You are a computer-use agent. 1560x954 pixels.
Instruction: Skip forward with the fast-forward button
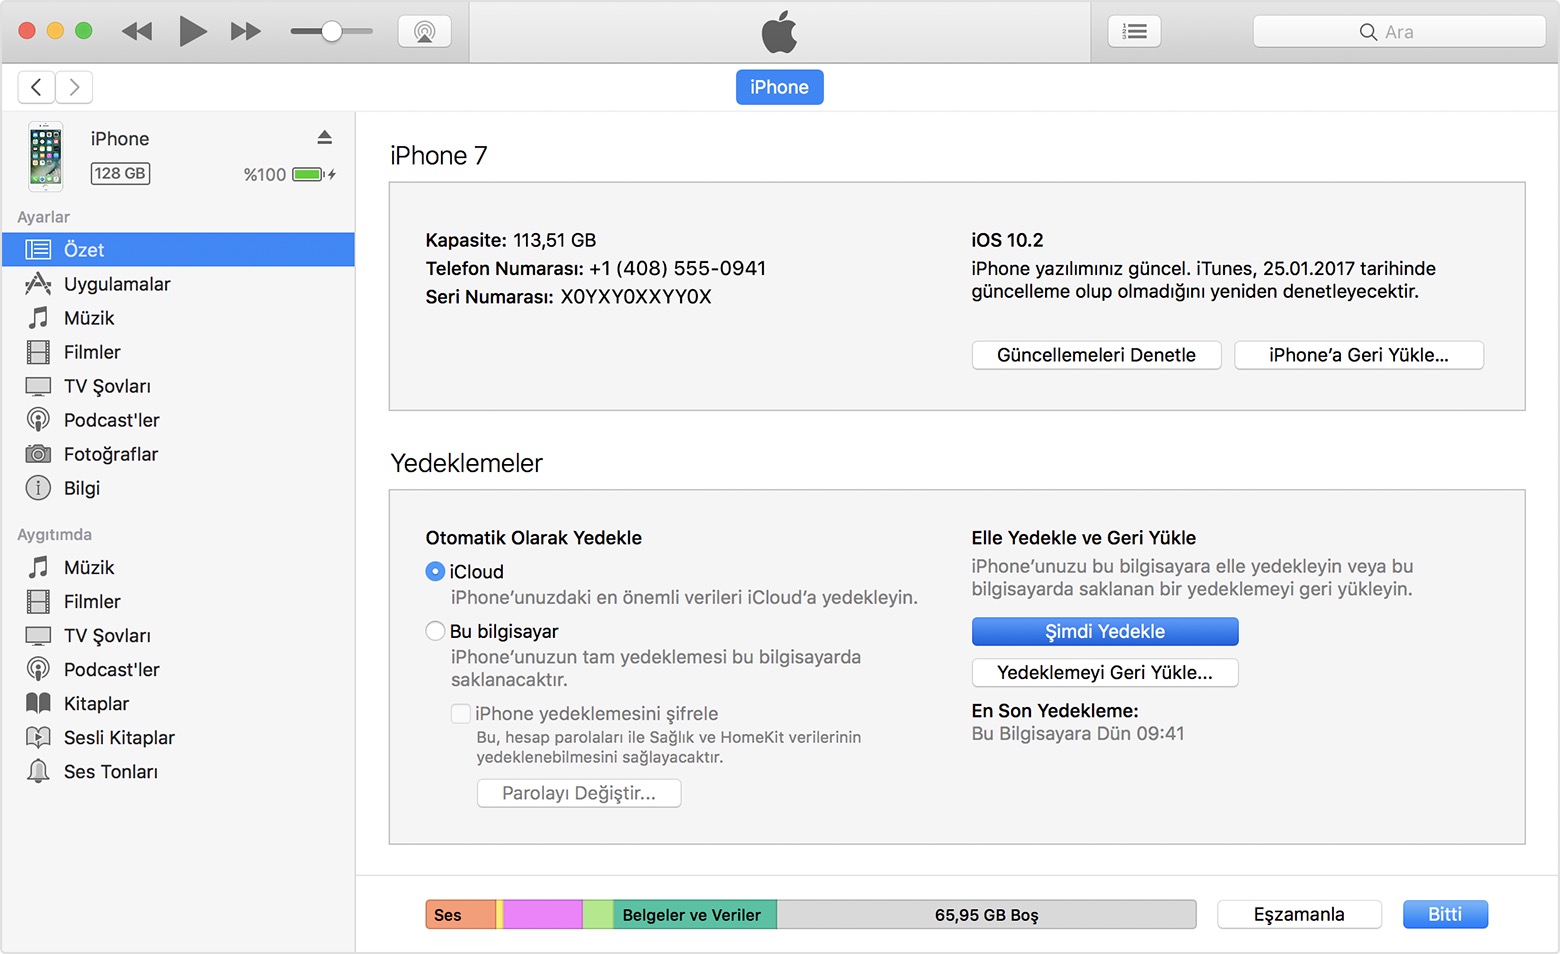pos(246,32)
